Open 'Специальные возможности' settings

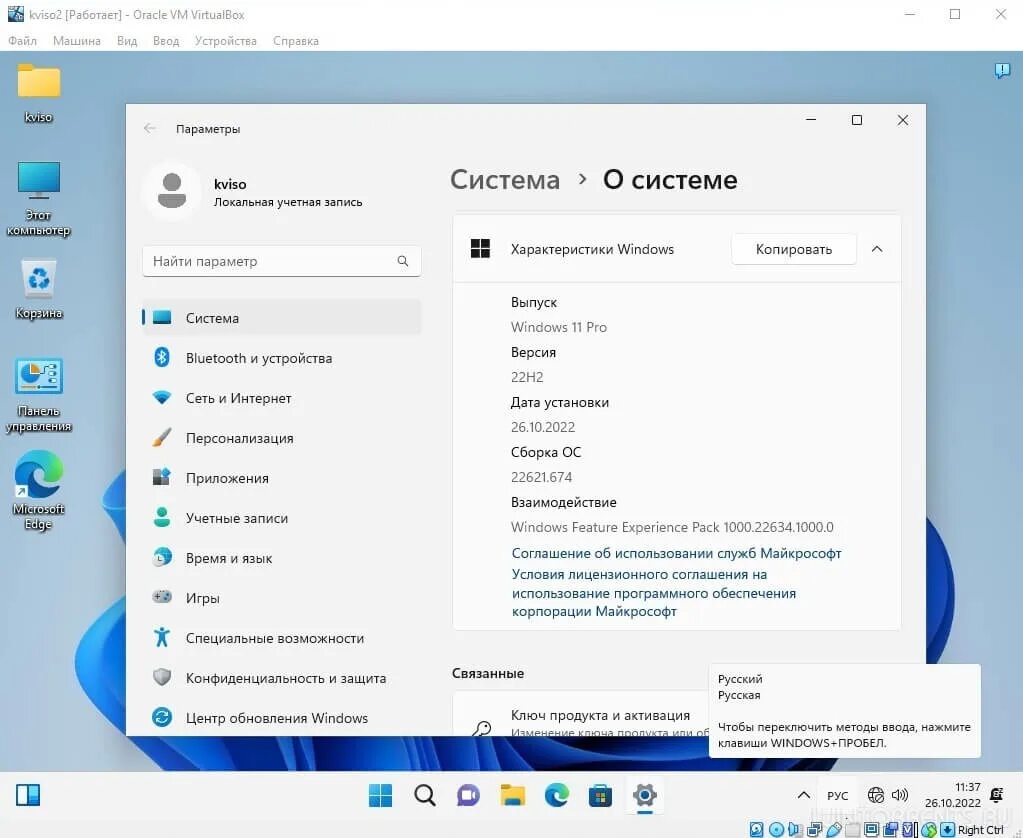click(x=282, y=638)
